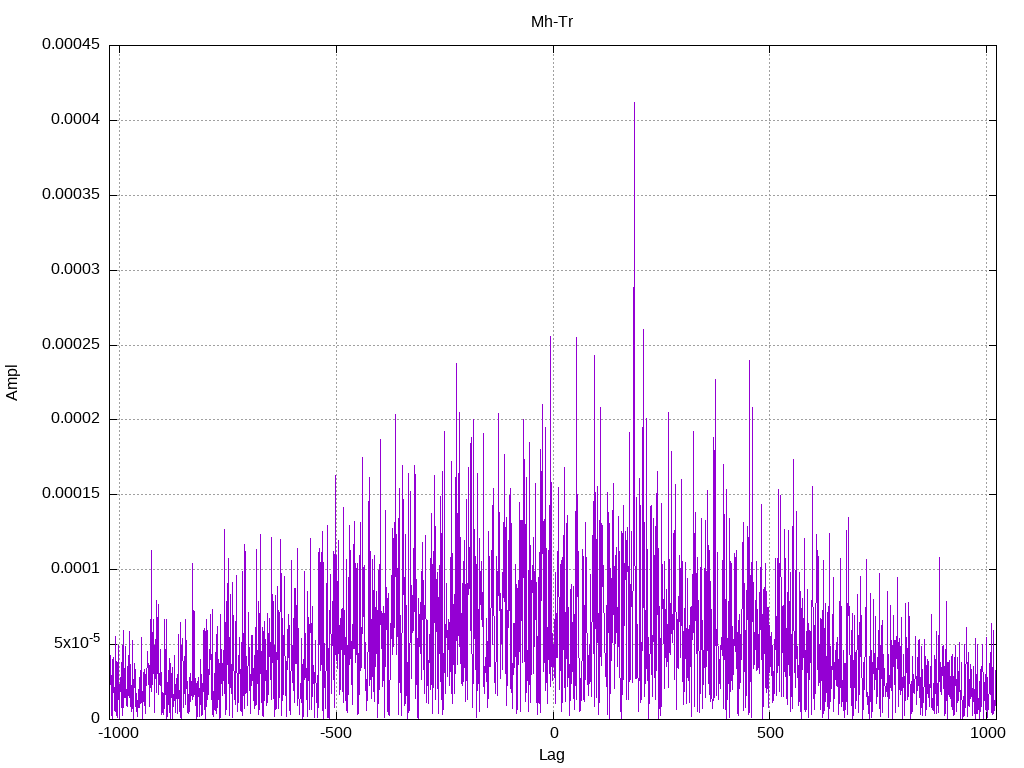Click the plot title Mh-Tr
The width and height of the screenshot is (1024, 768).
552,22
